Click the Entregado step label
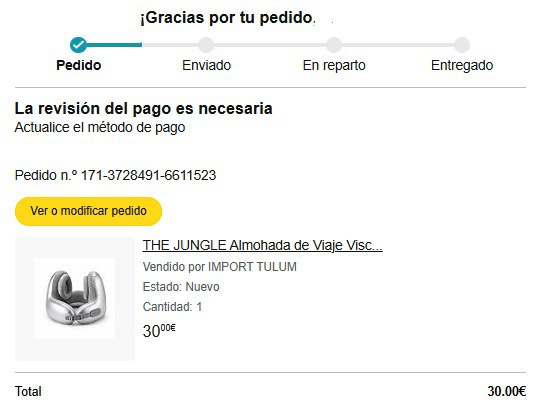Viewport: 547px width, 405px height. click(462, 65)
